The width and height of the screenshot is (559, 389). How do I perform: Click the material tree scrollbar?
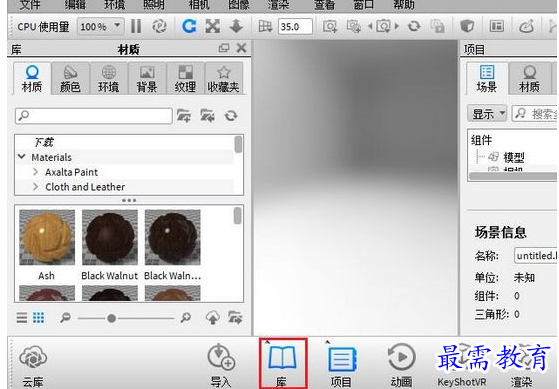[238, 145]
